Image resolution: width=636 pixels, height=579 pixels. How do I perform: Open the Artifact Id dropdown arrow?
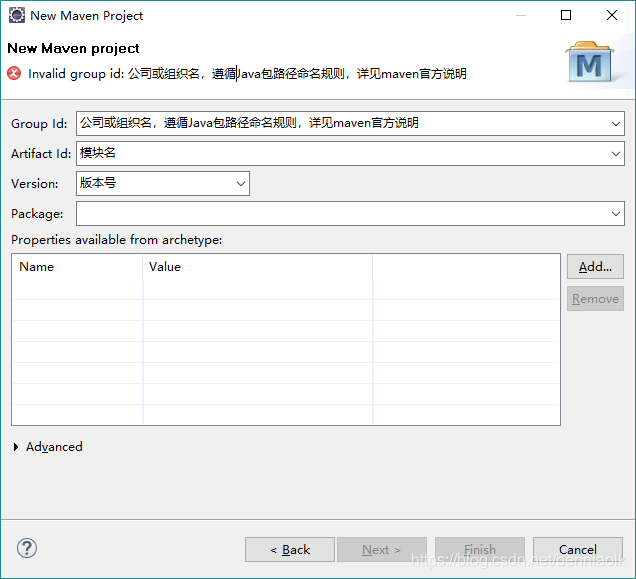point(616,153)
